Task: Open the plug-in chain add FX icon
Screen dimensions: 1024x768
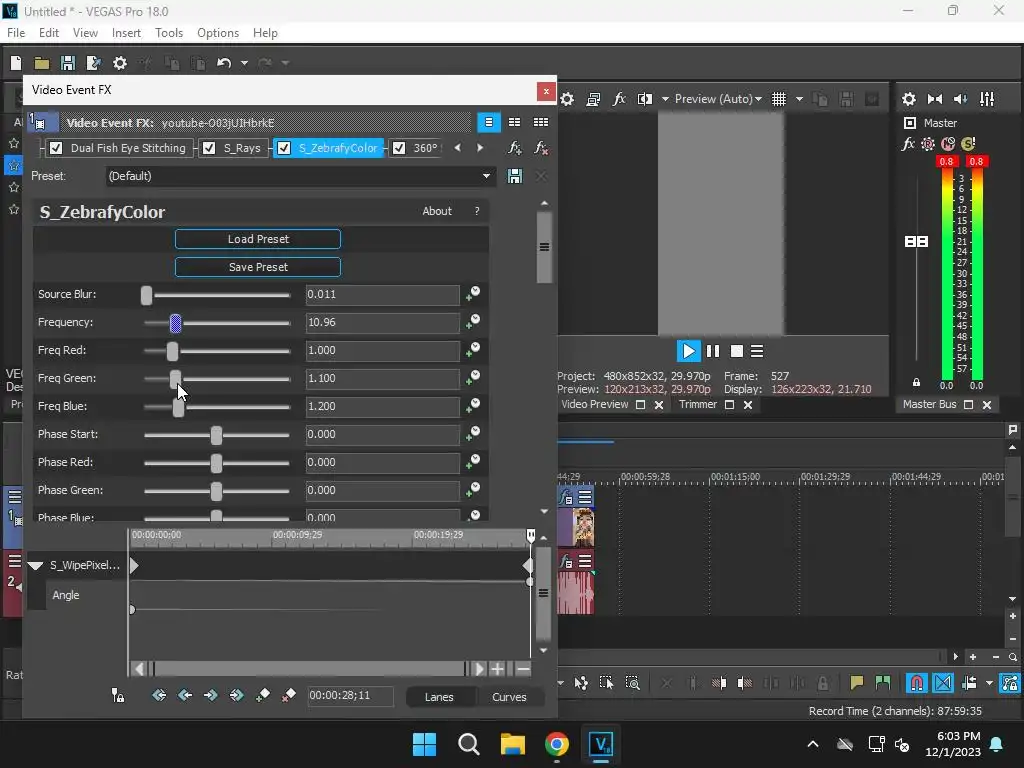Action: click(515, 148)
